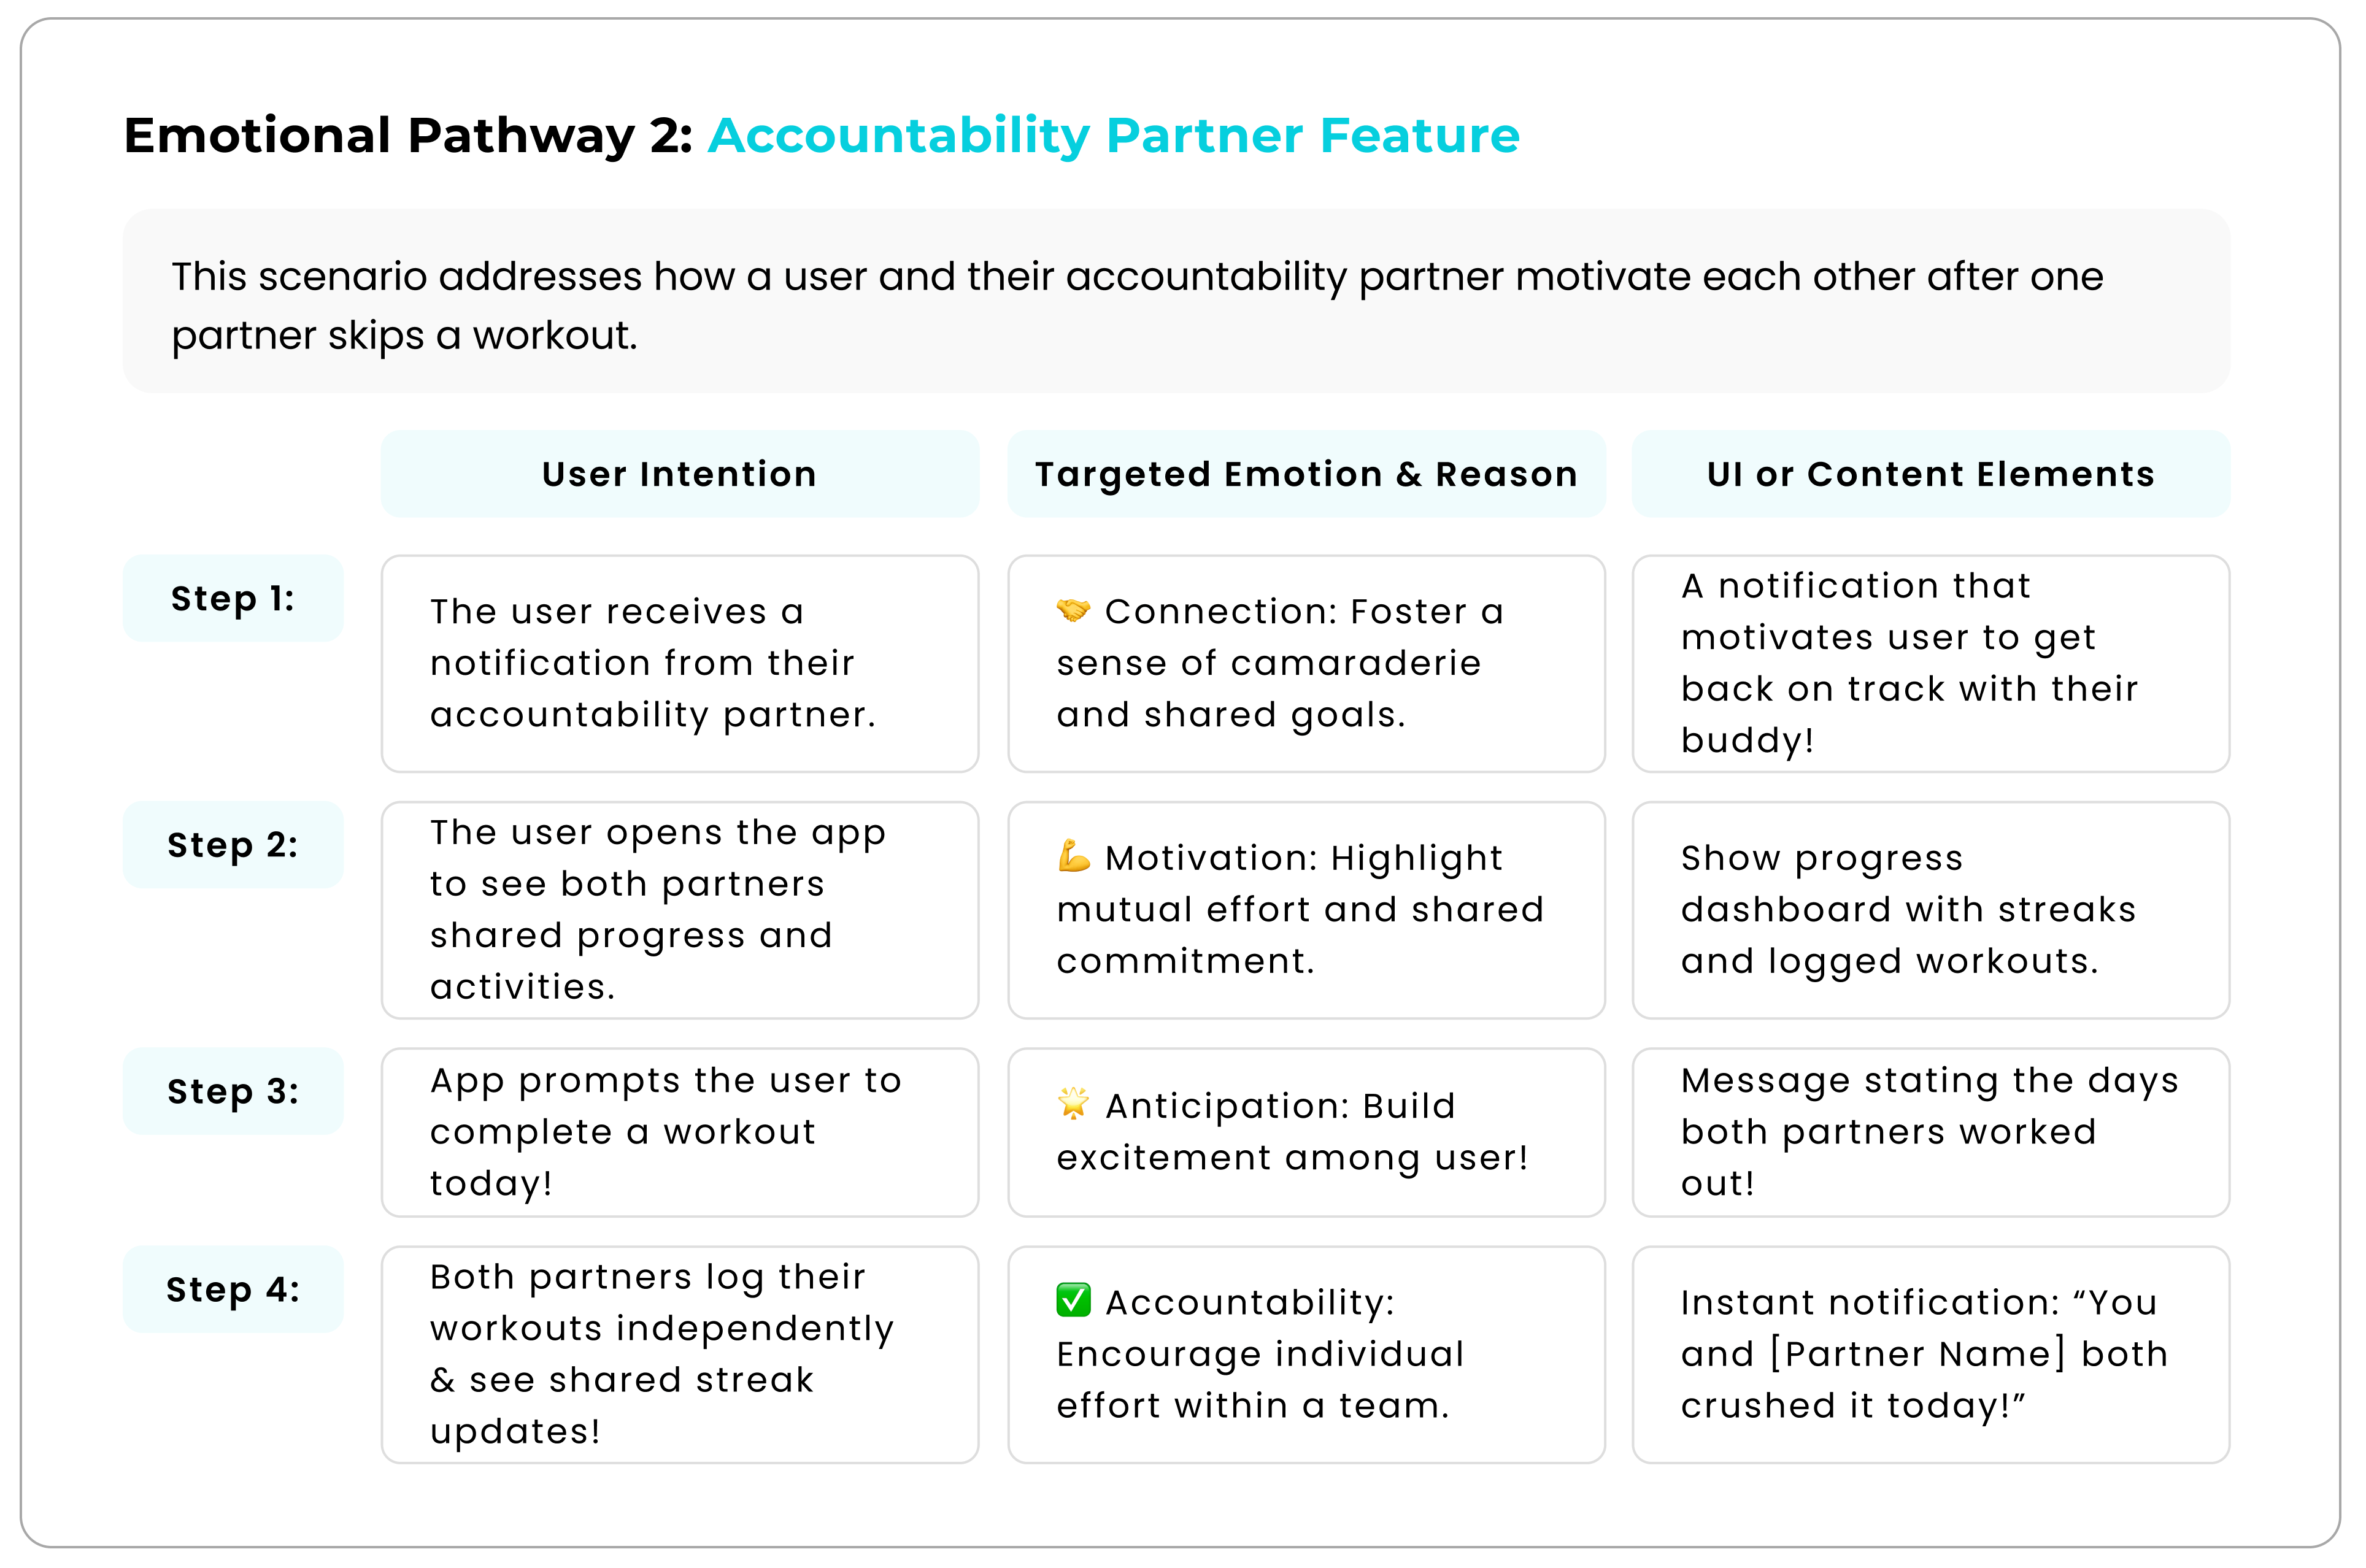The image size is (2366, 1568).
Task: Select the UI or Content Elements header
Action: pos(1931,474)
